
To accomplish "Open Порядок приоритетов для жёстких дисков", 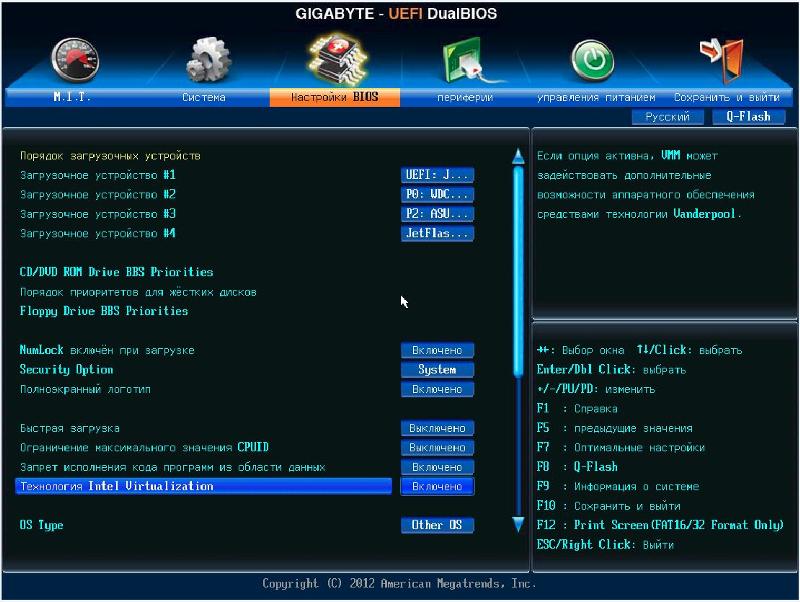I will click(138, 292).
